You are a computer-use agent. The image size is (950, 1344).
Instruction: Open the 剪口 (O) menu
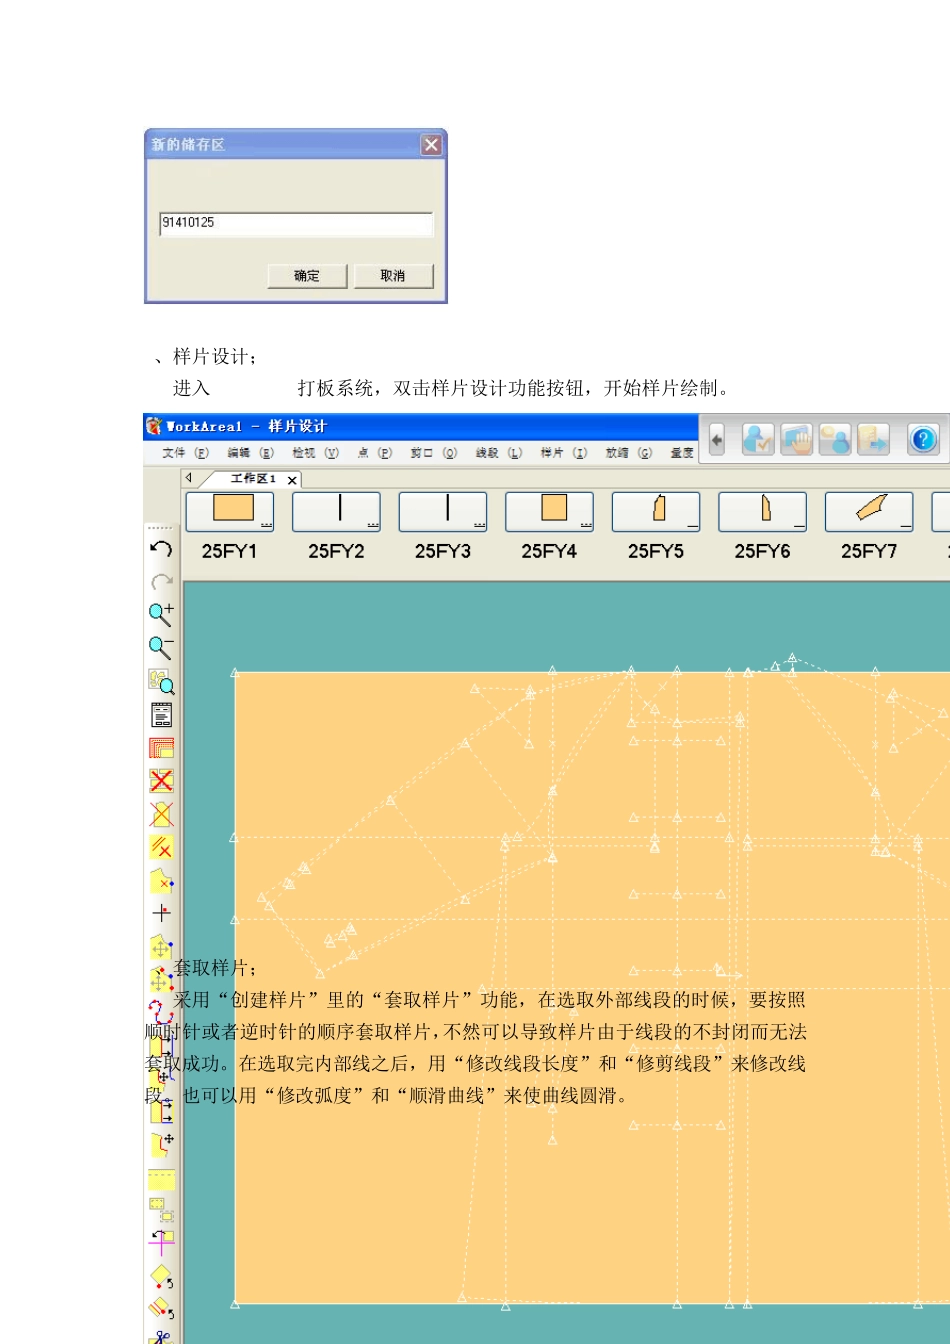pyautogui.click(x=434, y=453)
